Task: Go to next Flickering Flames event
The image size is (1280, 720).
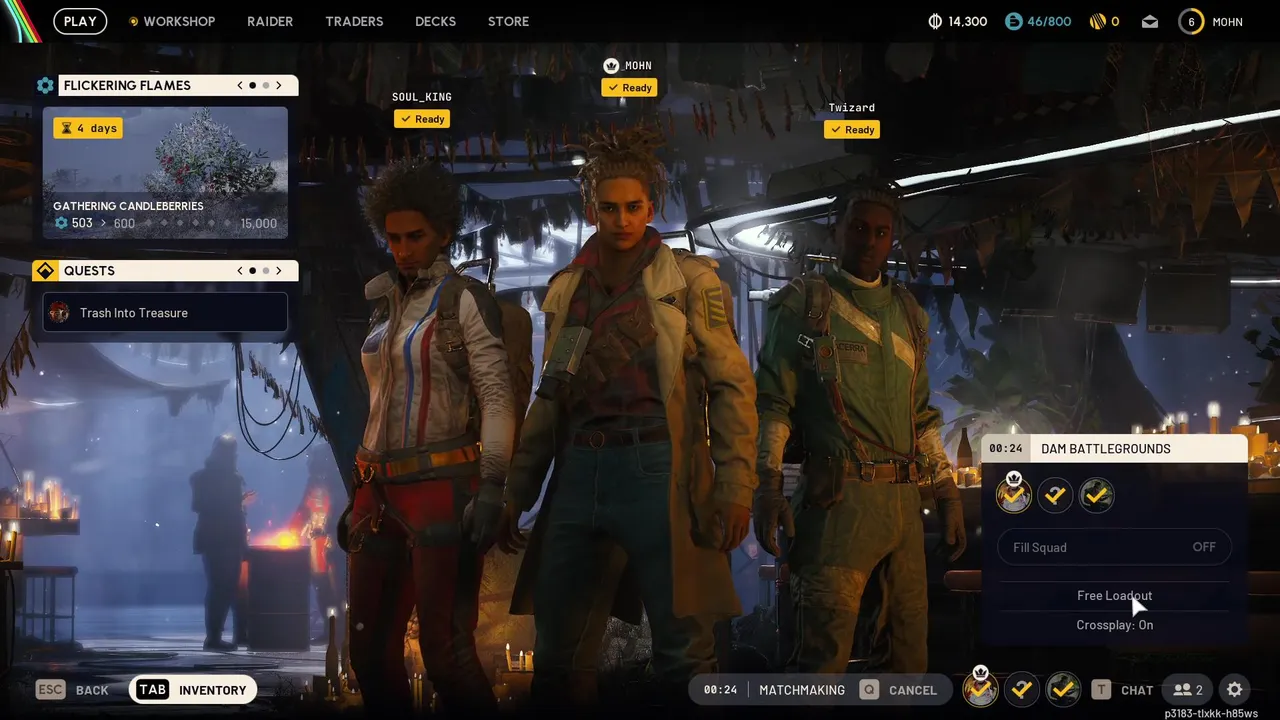Action: point(279,85)
